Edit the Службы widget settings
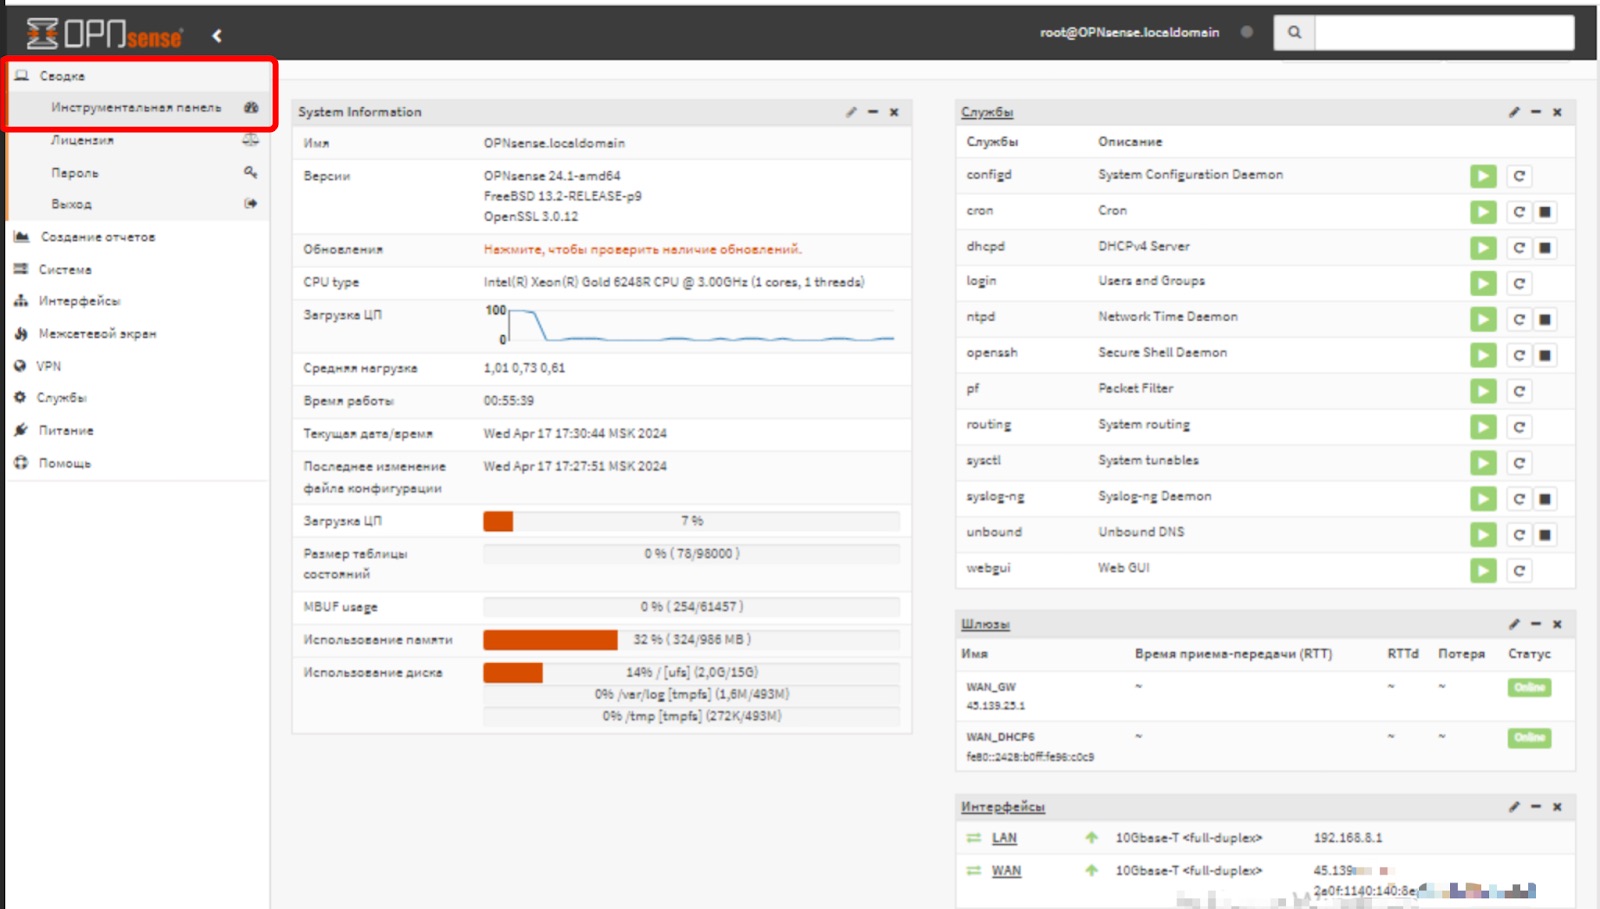 pos(1514,112)
